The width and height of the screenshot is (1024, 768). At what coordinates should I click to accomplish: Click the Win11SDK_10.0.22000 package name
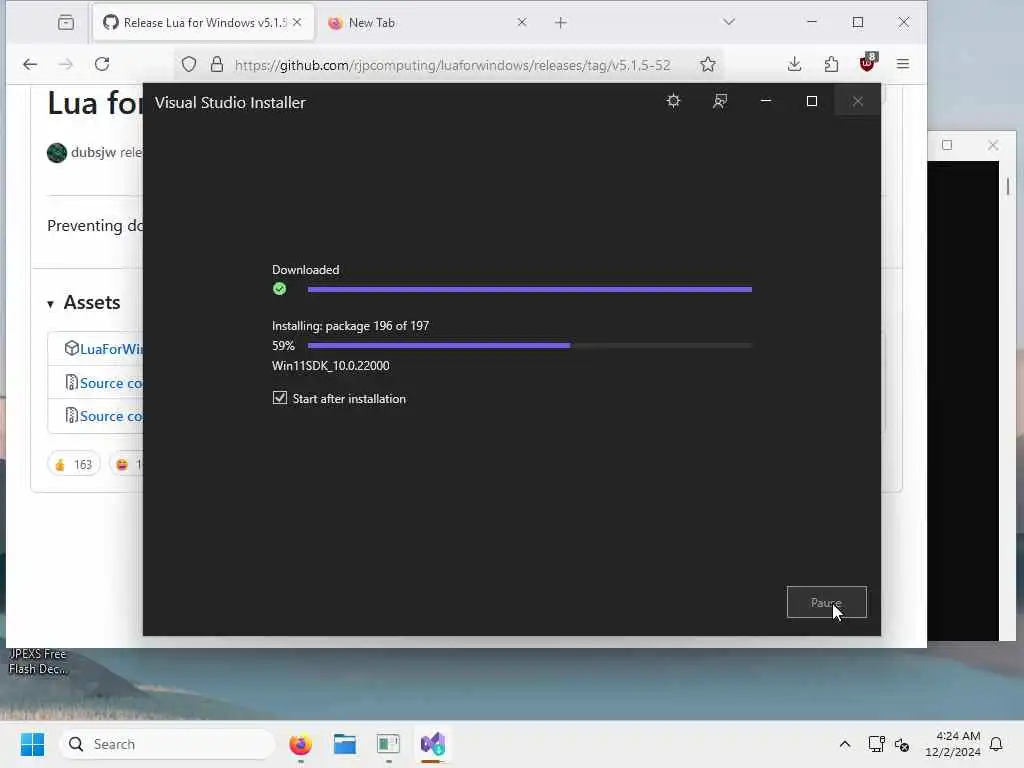coord(330,366)
